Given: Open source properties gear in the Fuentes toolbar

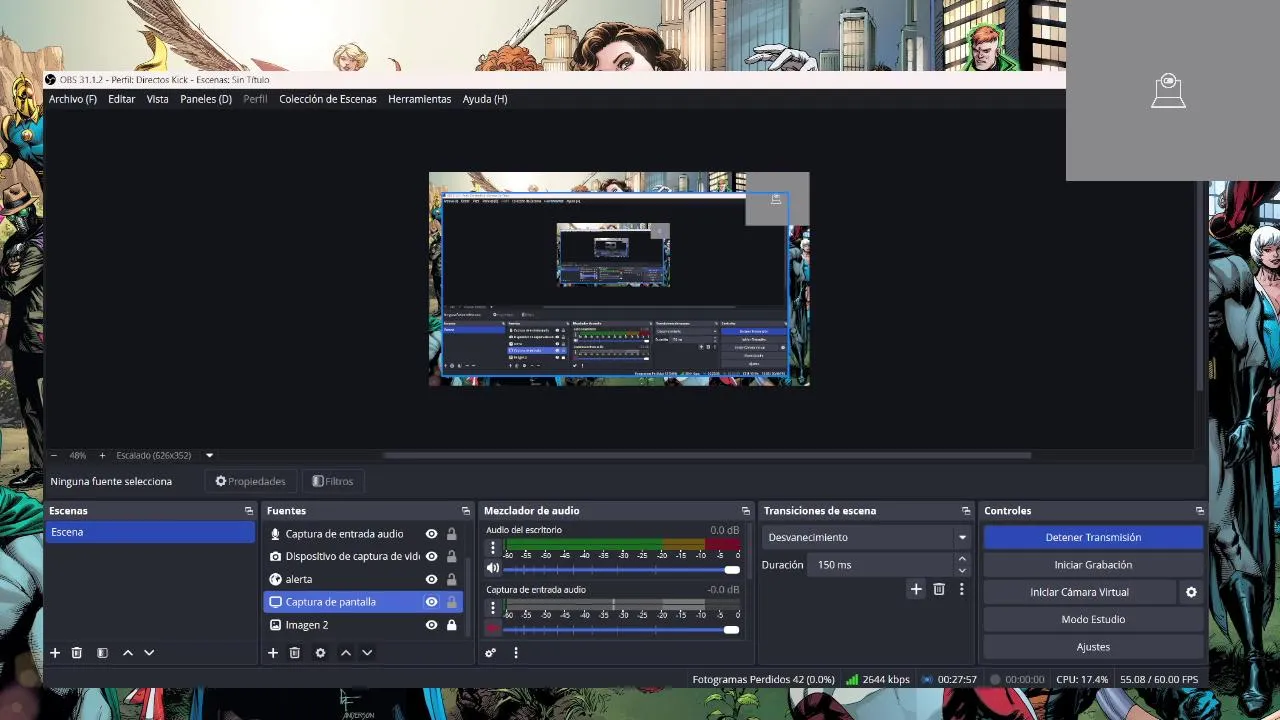Looking at the screenshot, I should pos(320,653).
